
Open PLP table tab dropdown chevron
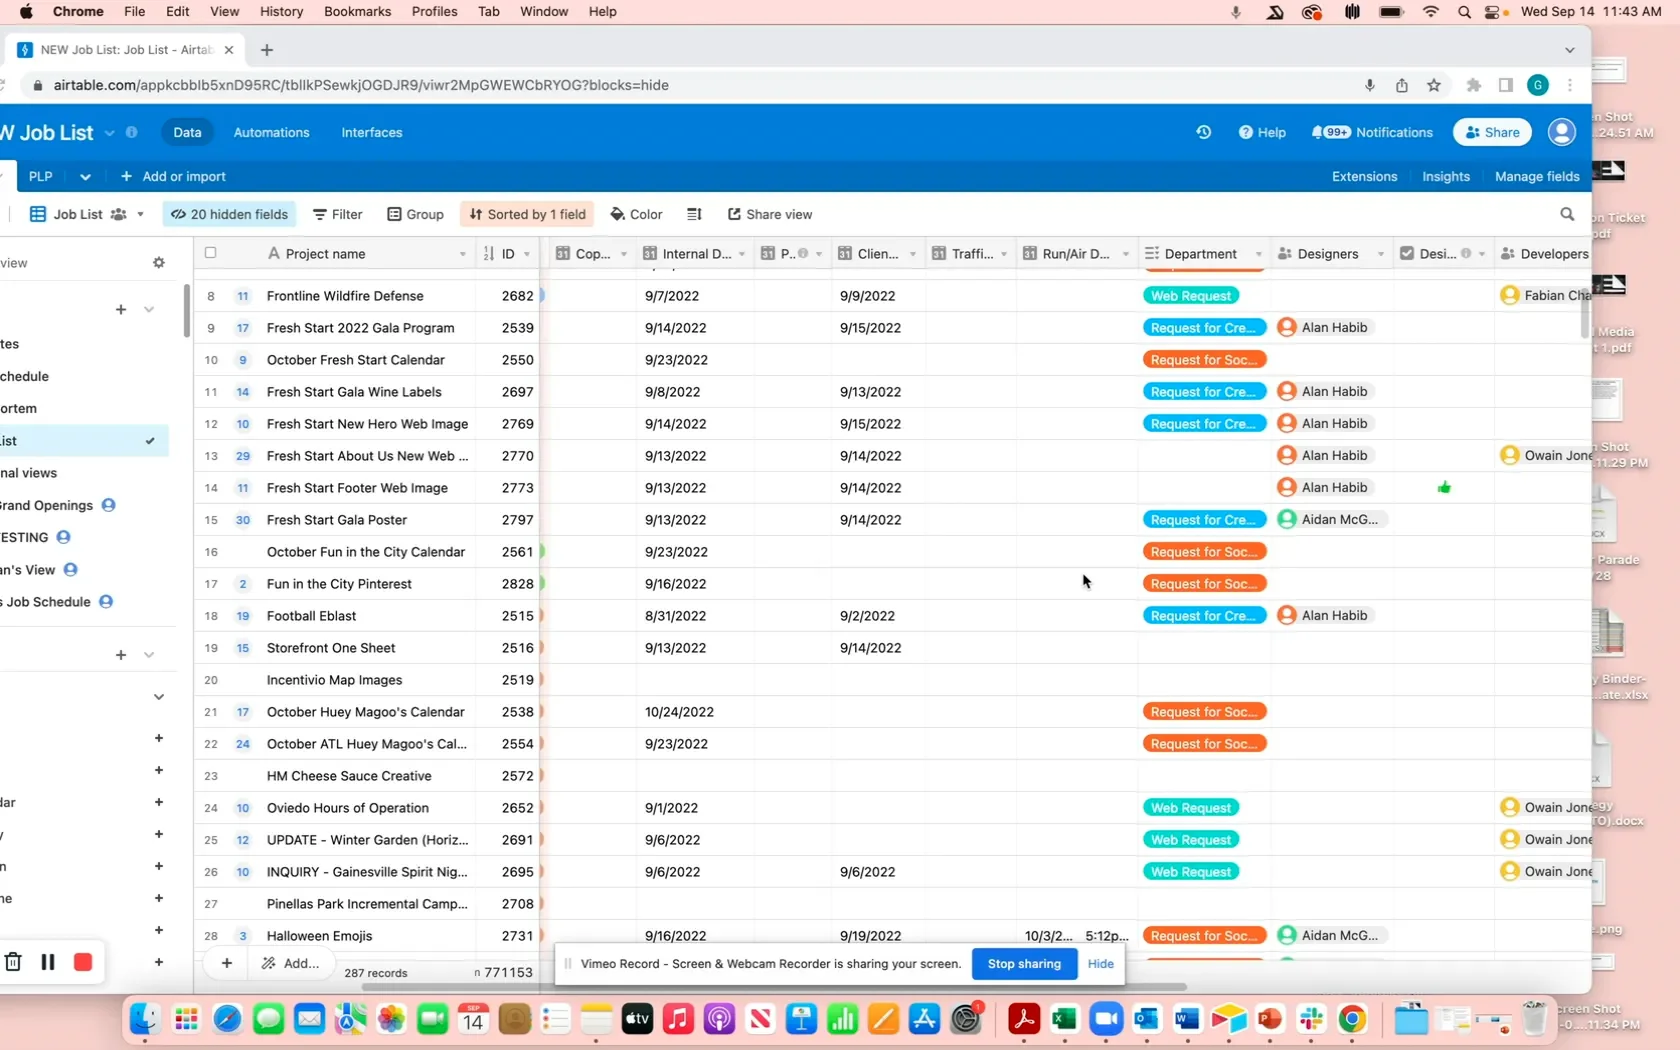[x=85, y=177]
